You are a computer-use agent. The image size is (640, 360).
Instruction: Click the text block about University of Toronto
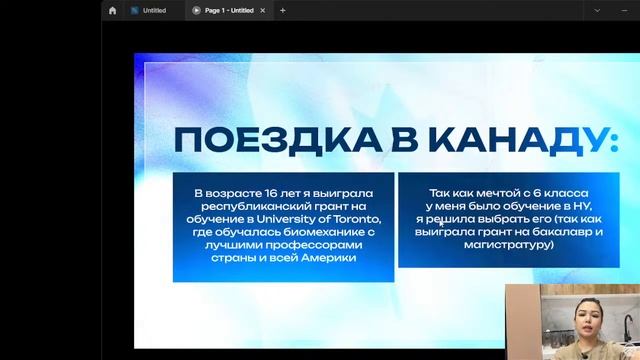284,227
